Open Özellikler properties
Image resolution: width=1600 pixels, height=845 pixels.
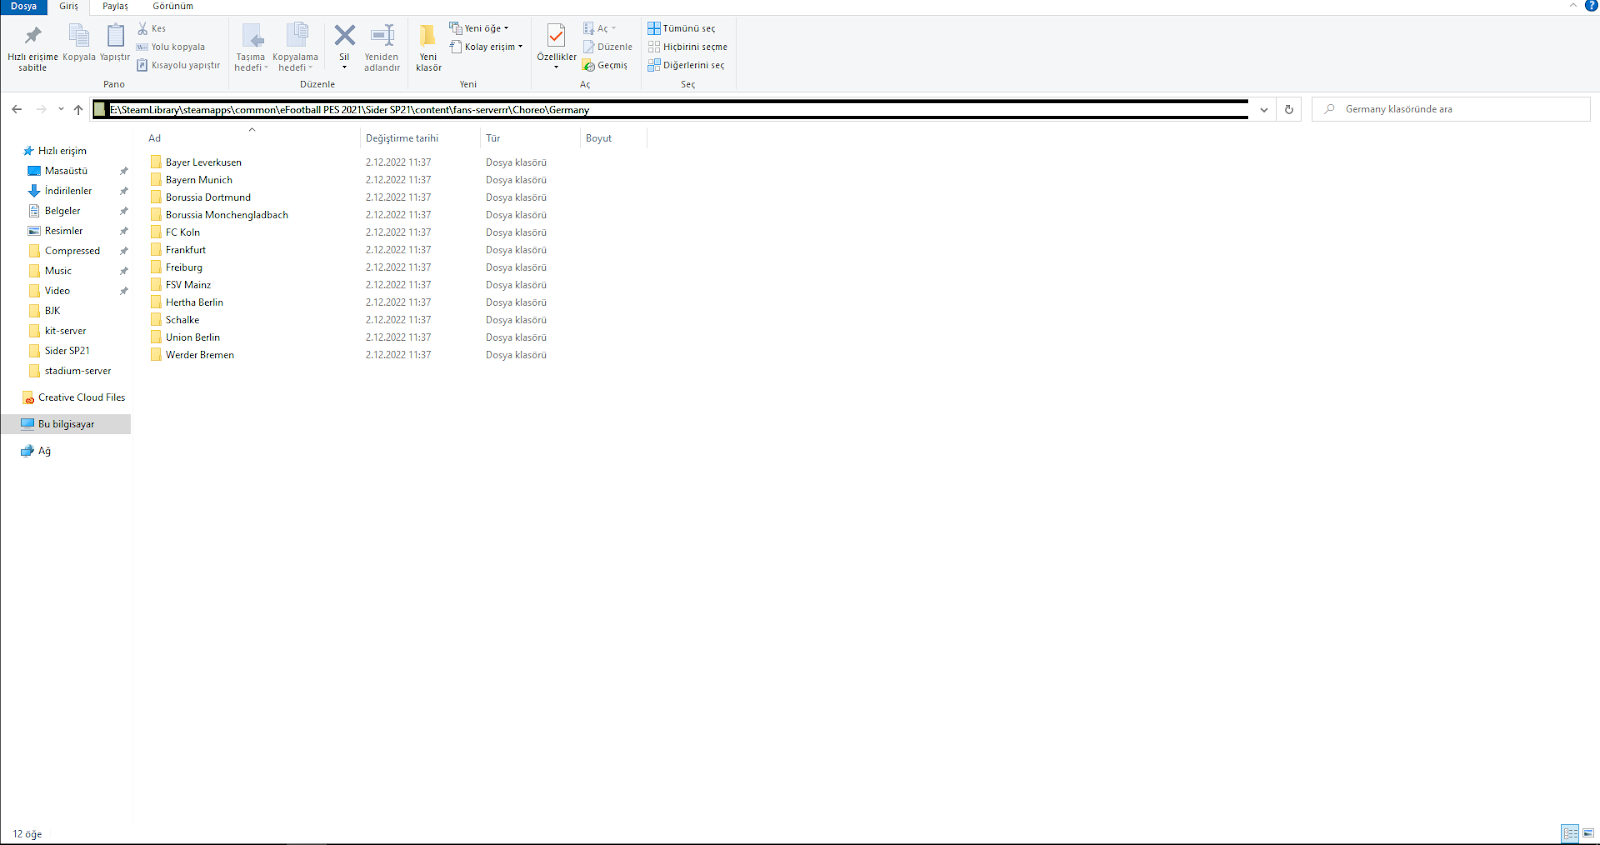556,46
